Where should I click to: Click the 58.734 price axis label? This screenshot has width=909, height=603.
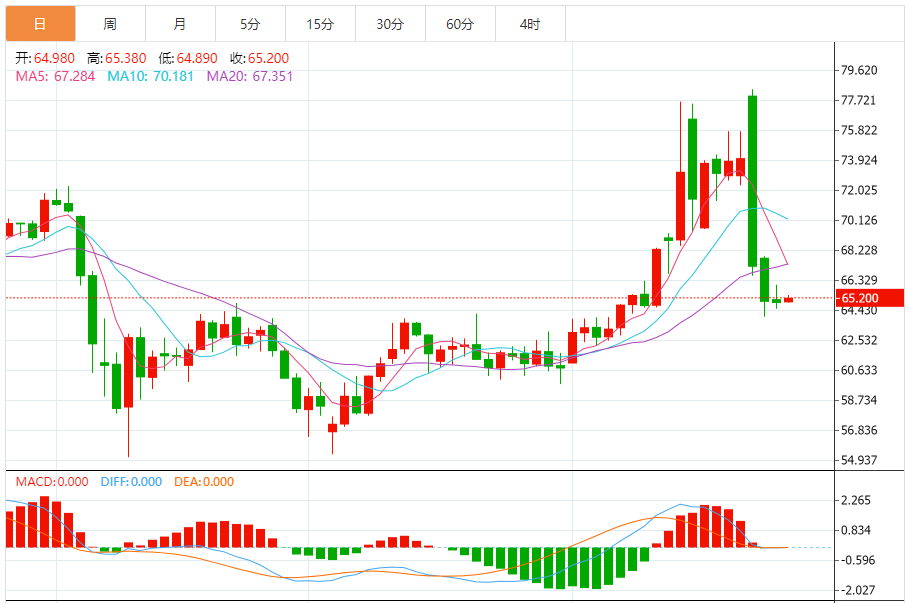(x=859, y=400)
